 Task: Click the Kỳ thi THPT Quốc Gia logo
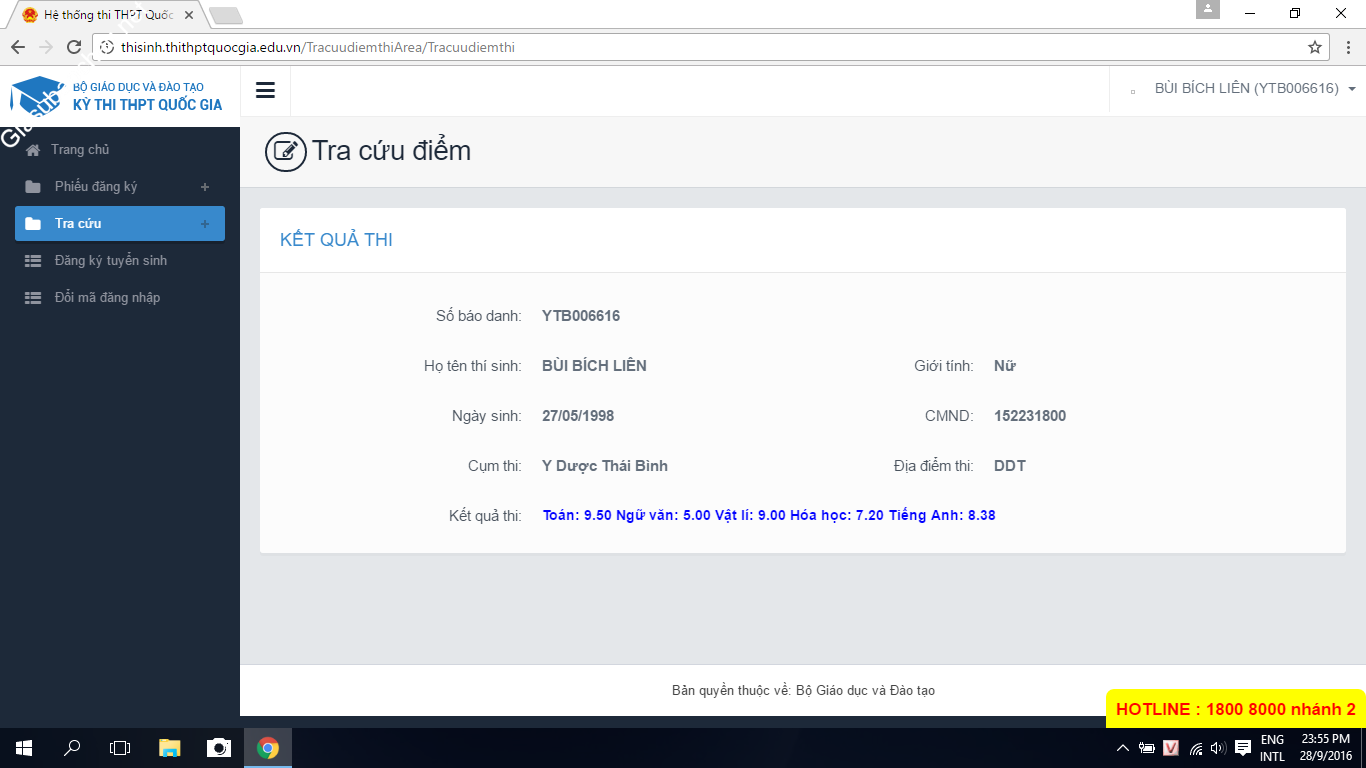pyautogui.click(x=118, y=97)
